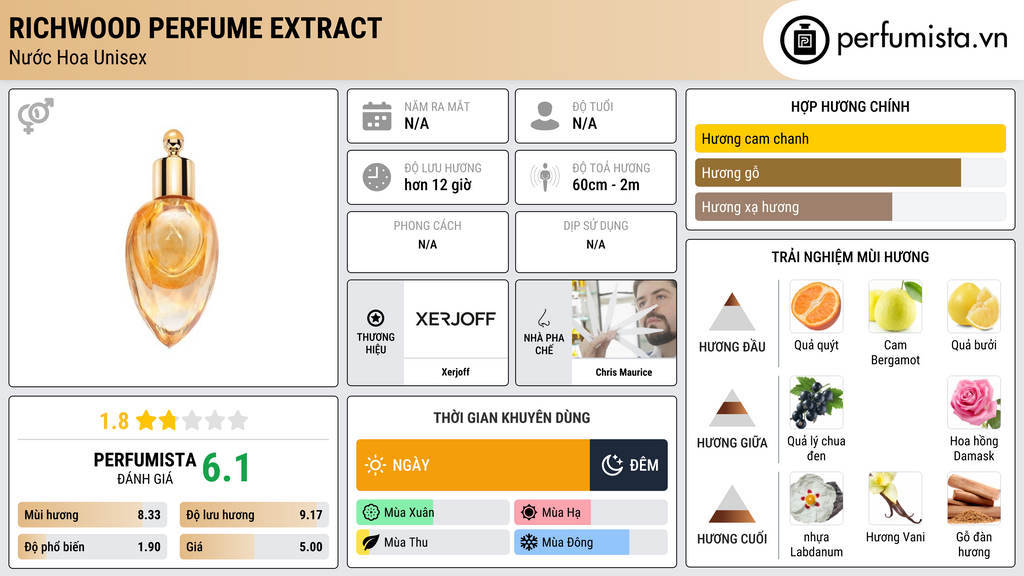Click the perfumista.vn bottle logo icon
The image size is (1024, 576).
(804, 40)
